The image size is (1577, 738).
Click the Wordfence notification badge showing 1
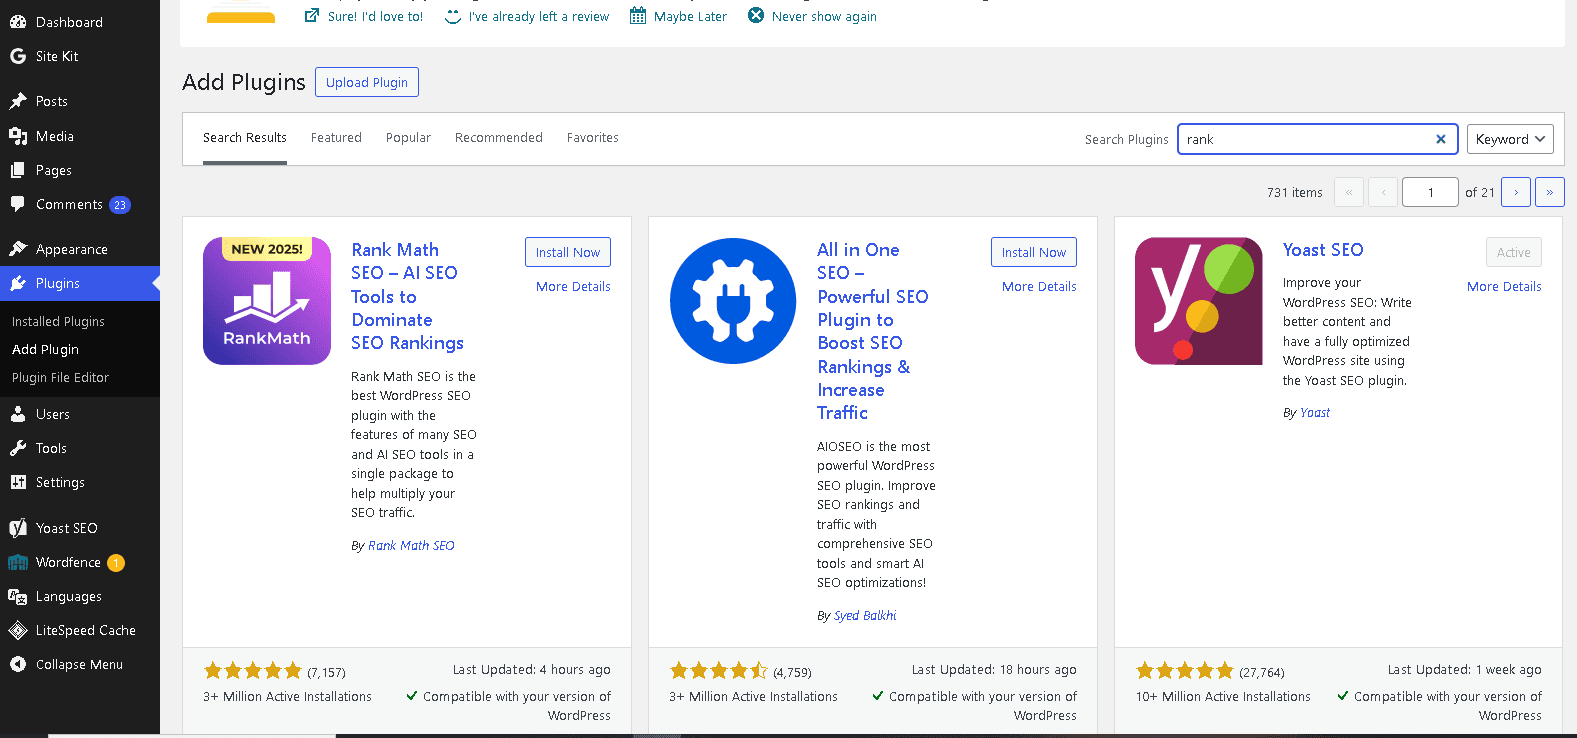(x=116, y=563)
